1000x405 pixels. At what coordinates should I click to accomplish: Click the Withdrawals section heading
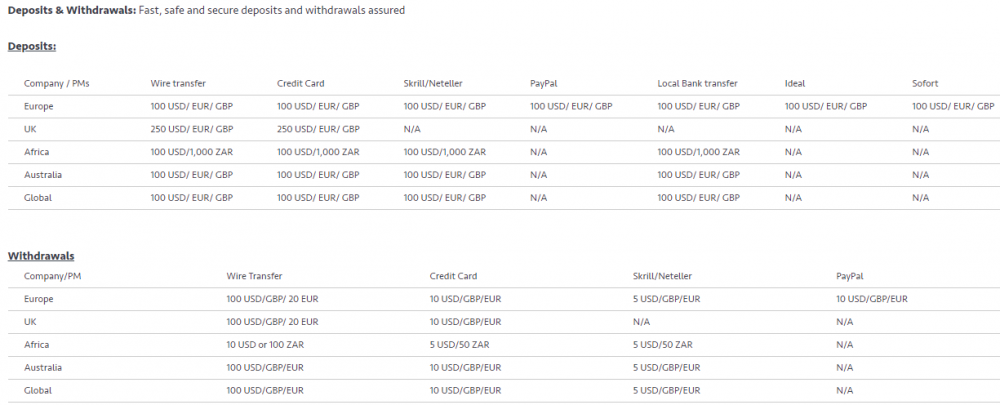click(x=41, y=256)
